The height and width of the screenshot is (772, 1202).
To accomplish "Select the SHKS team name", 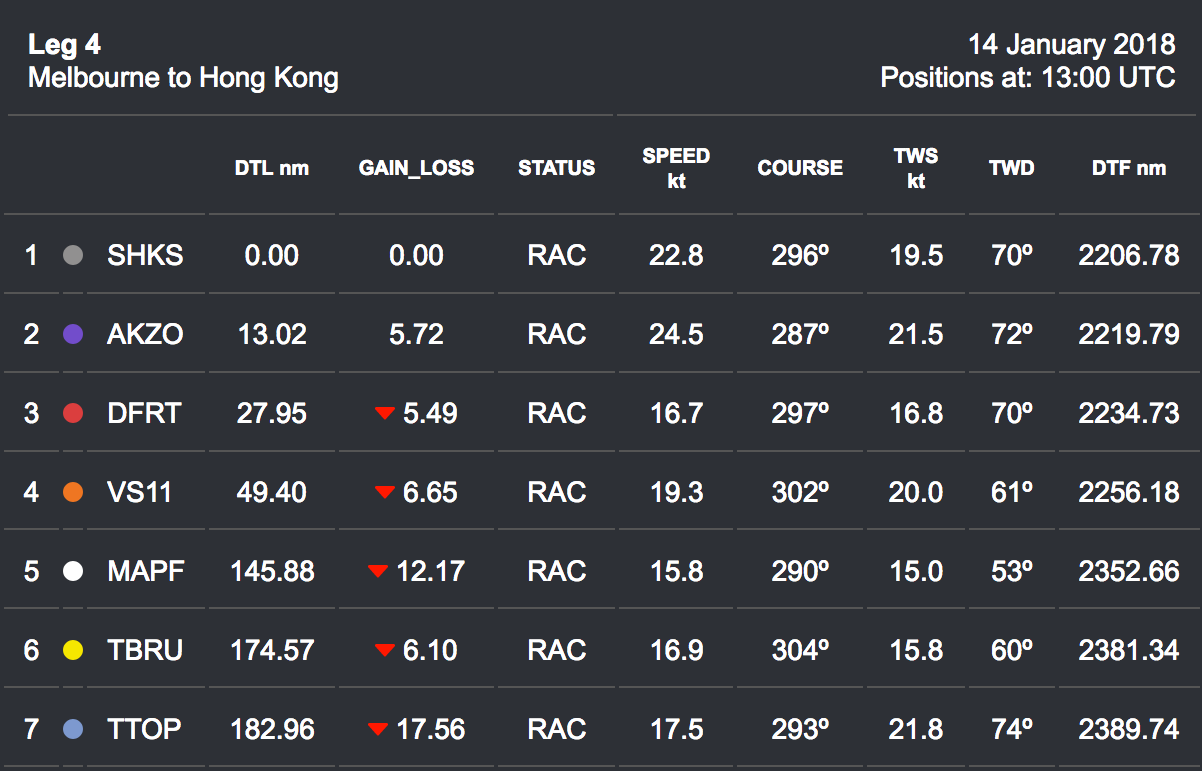I will pyautogui.click(x=145, y=256).
